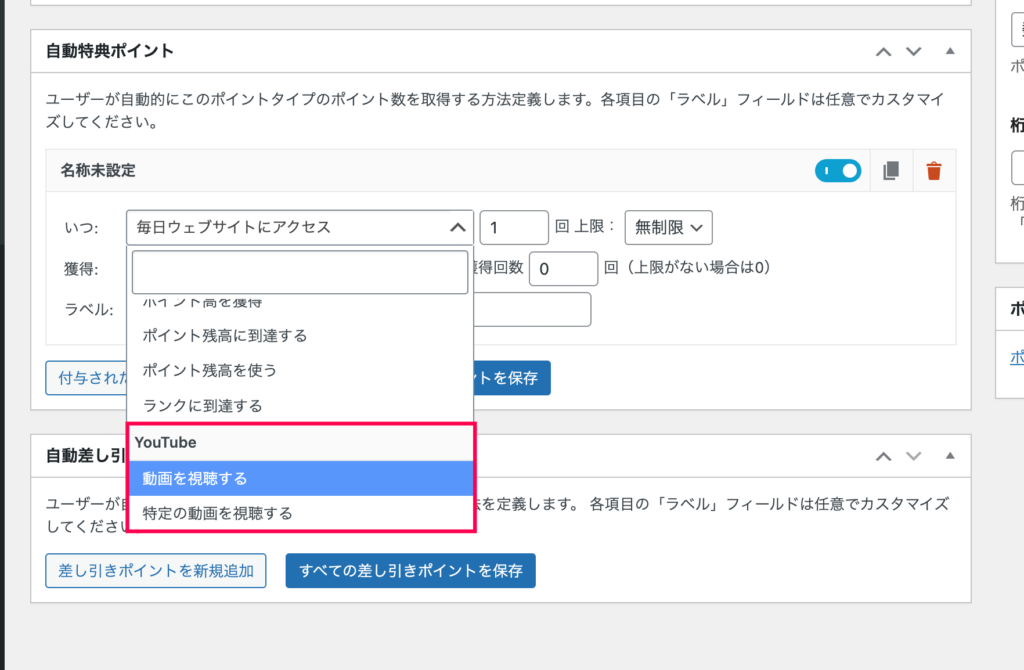Move 自動特典ポイント panel down
1024x670 pixels.
tap(914, 52)
